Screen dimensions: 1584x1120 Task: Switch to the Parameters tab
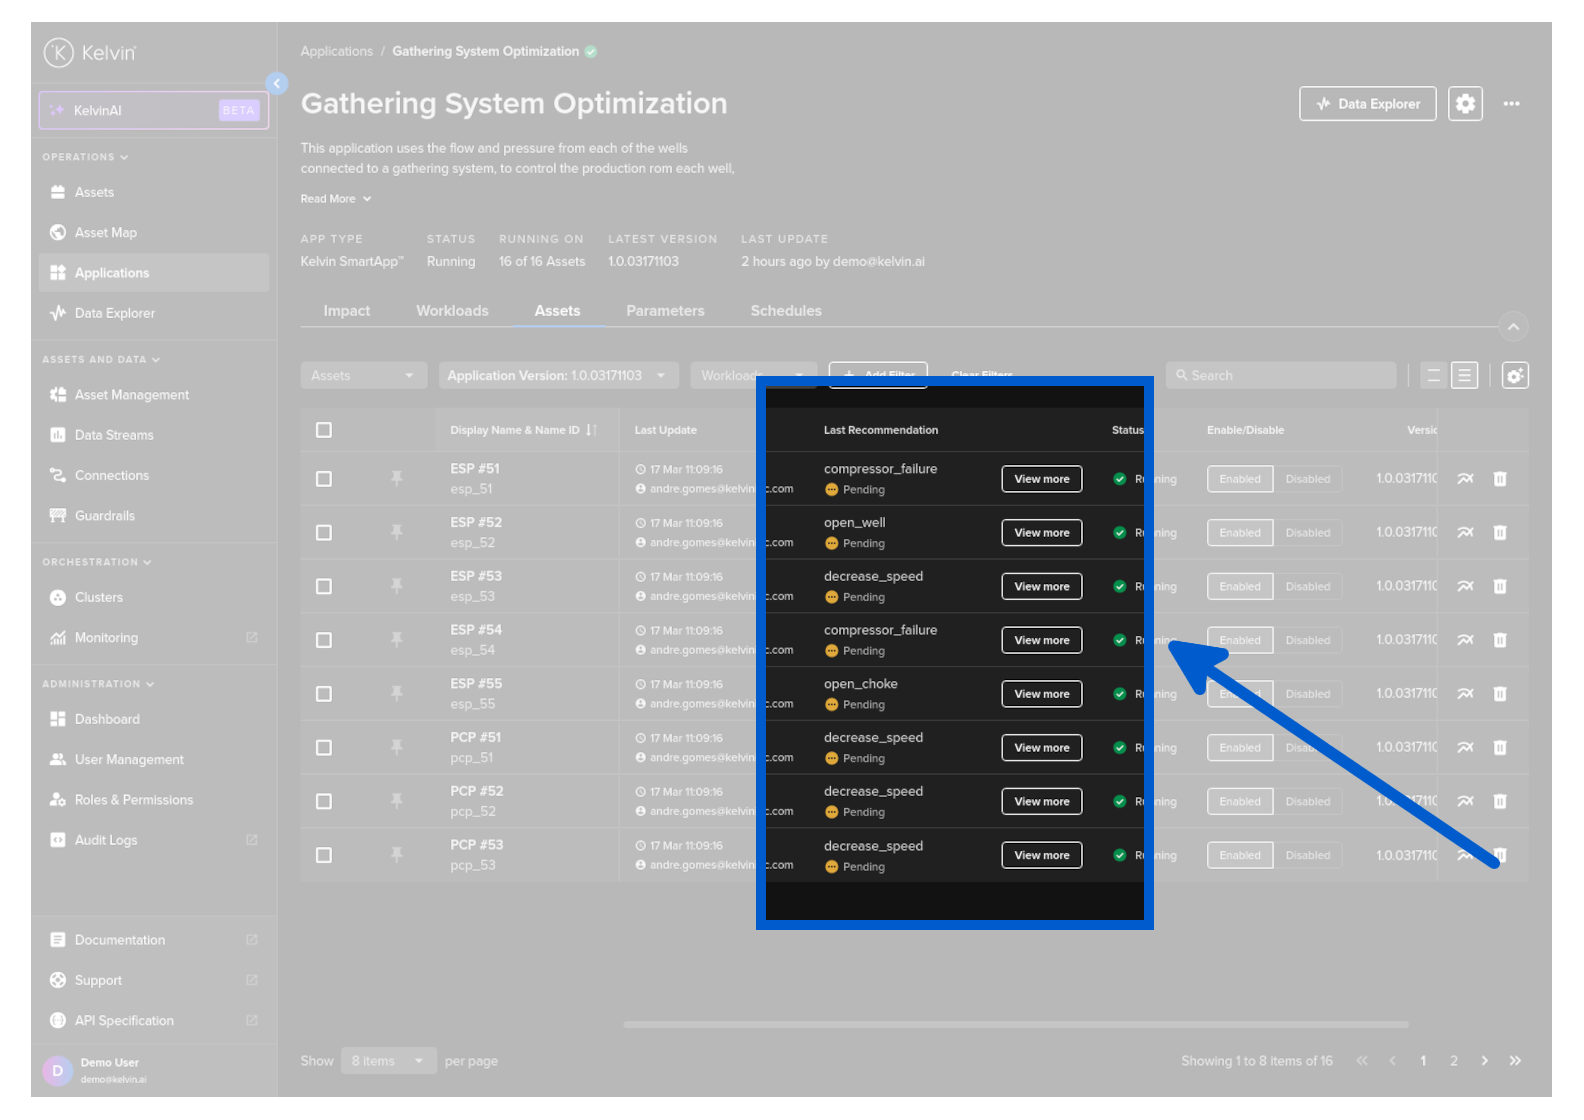point(665,311)
